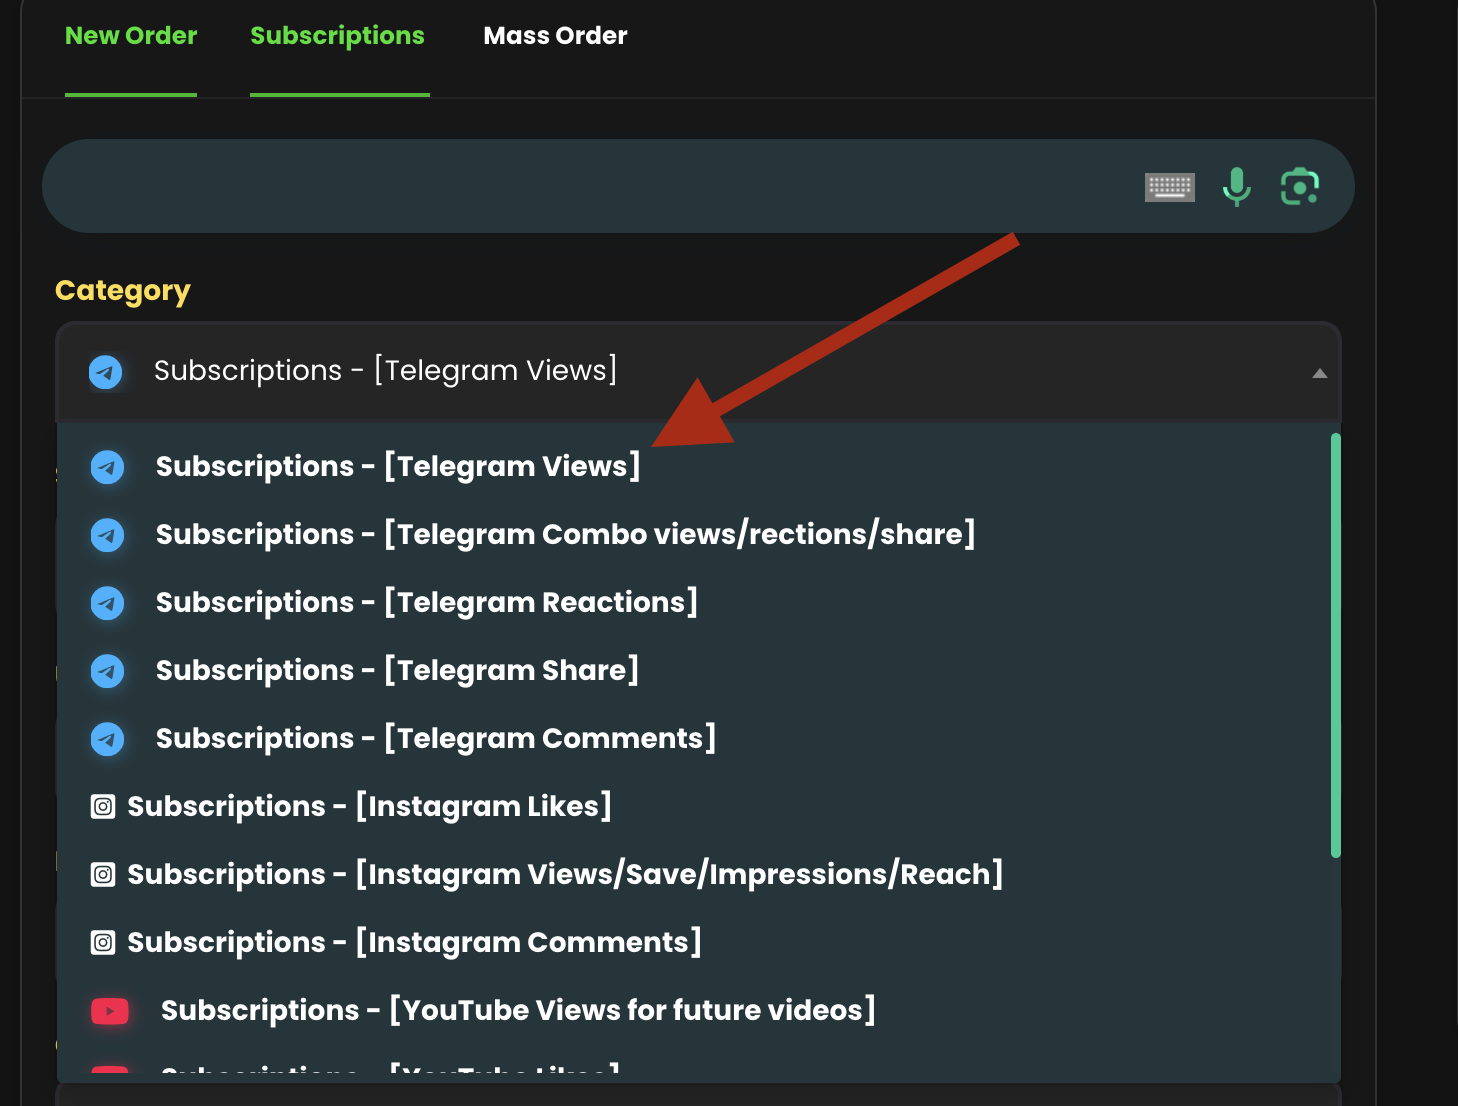1458x1106 pixels.
Task: Select Telegram Combo views/rections/share option
Action: (x=565, y=535)
